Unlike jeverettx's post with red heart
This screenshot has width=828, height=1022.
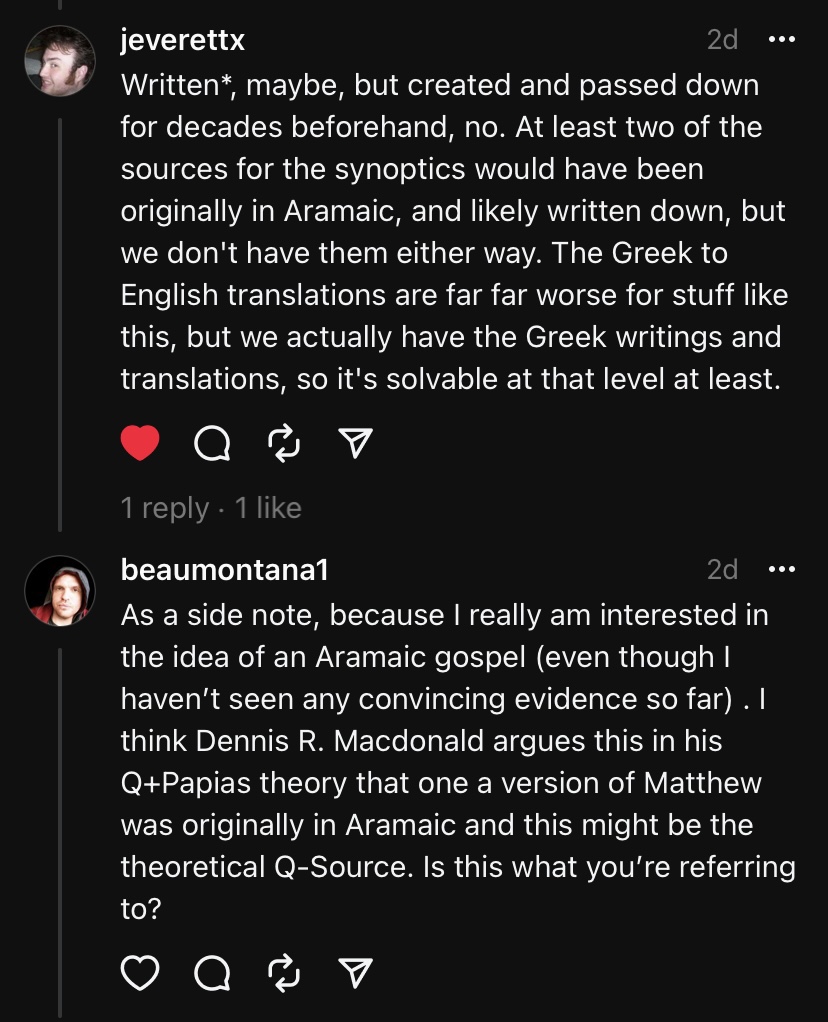140,443
